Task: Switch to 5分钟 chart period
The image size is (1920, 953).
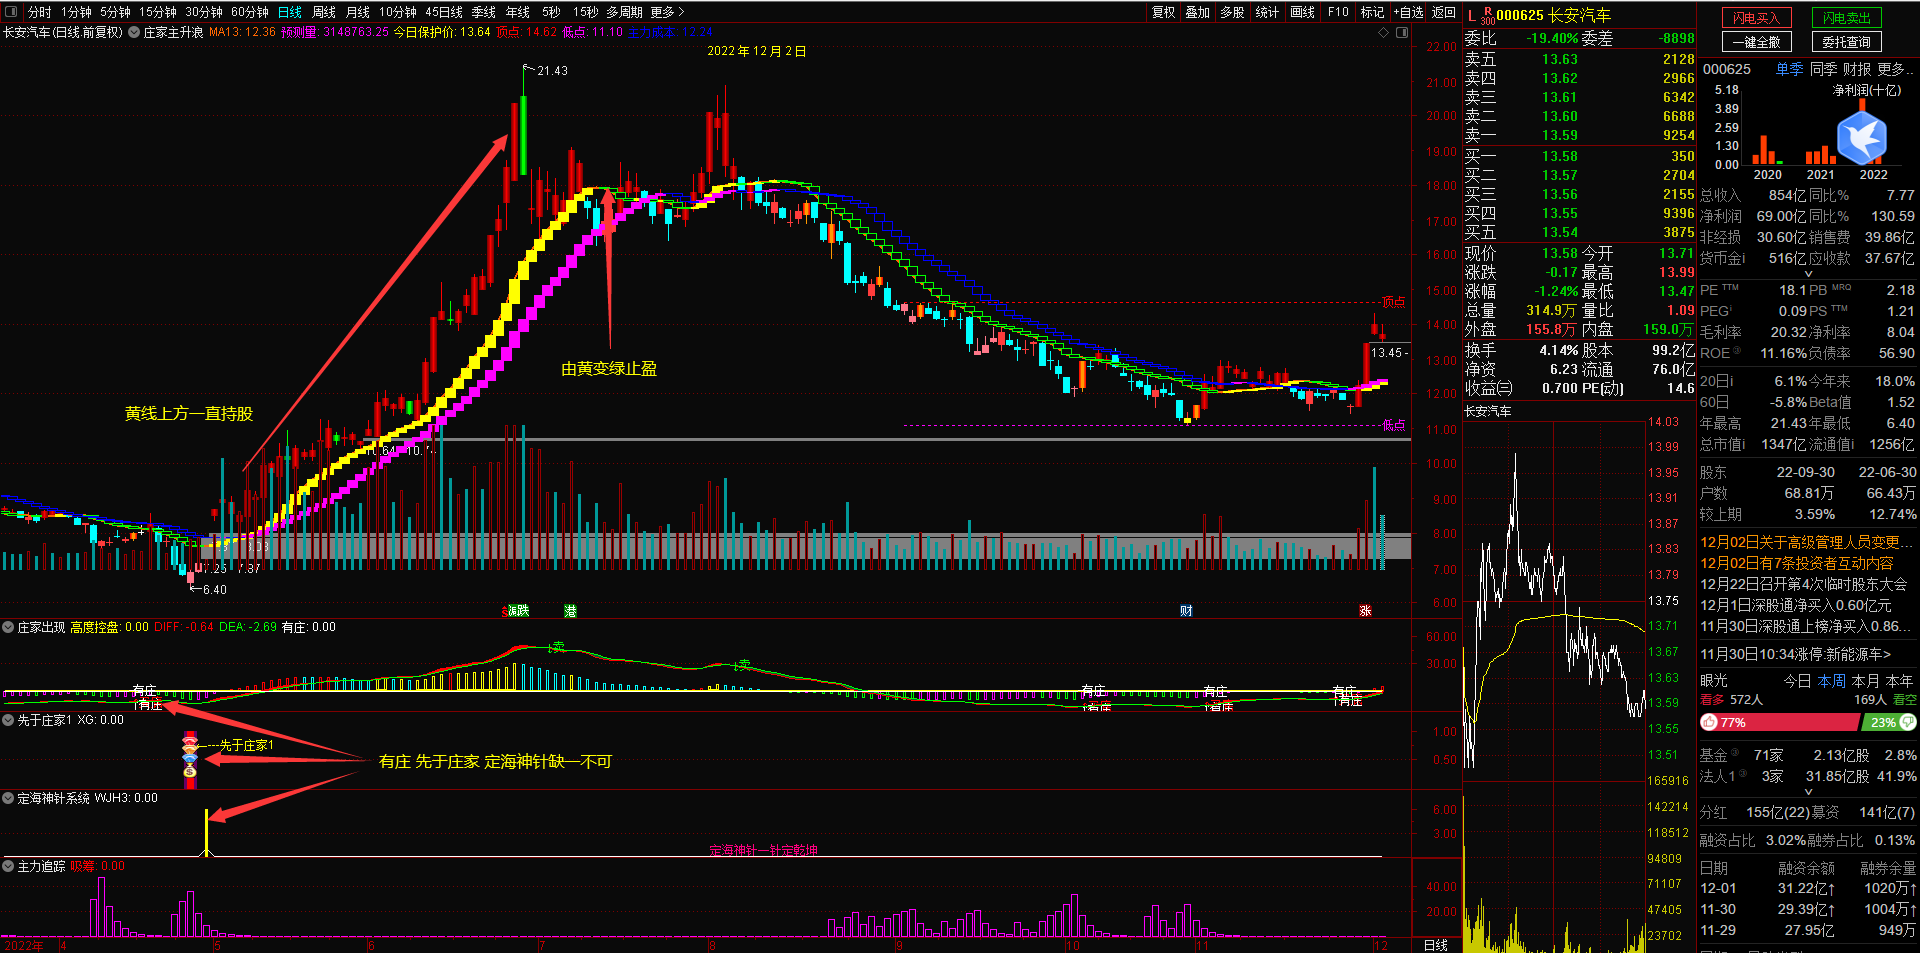Action: [x=115, y=12]
